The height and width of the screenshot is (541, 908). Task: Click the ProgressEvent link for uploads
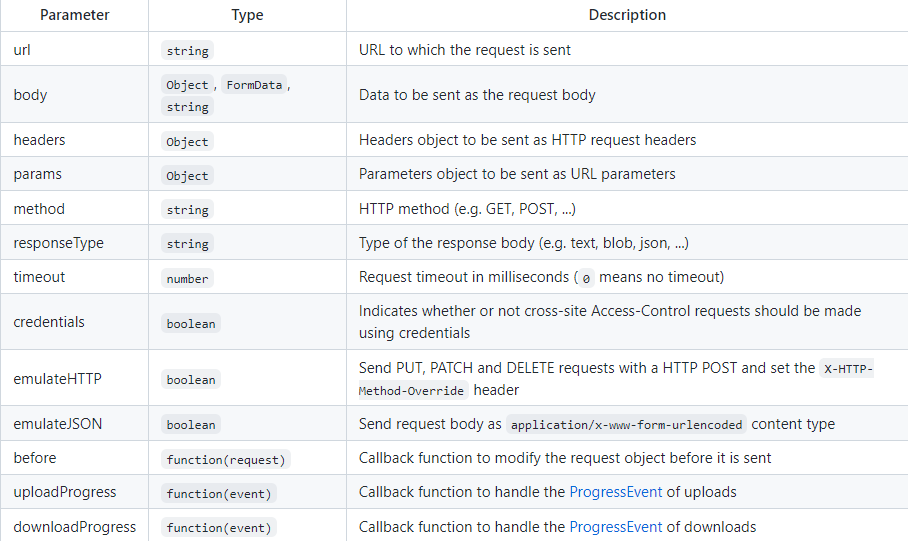(x=616, y=492)
